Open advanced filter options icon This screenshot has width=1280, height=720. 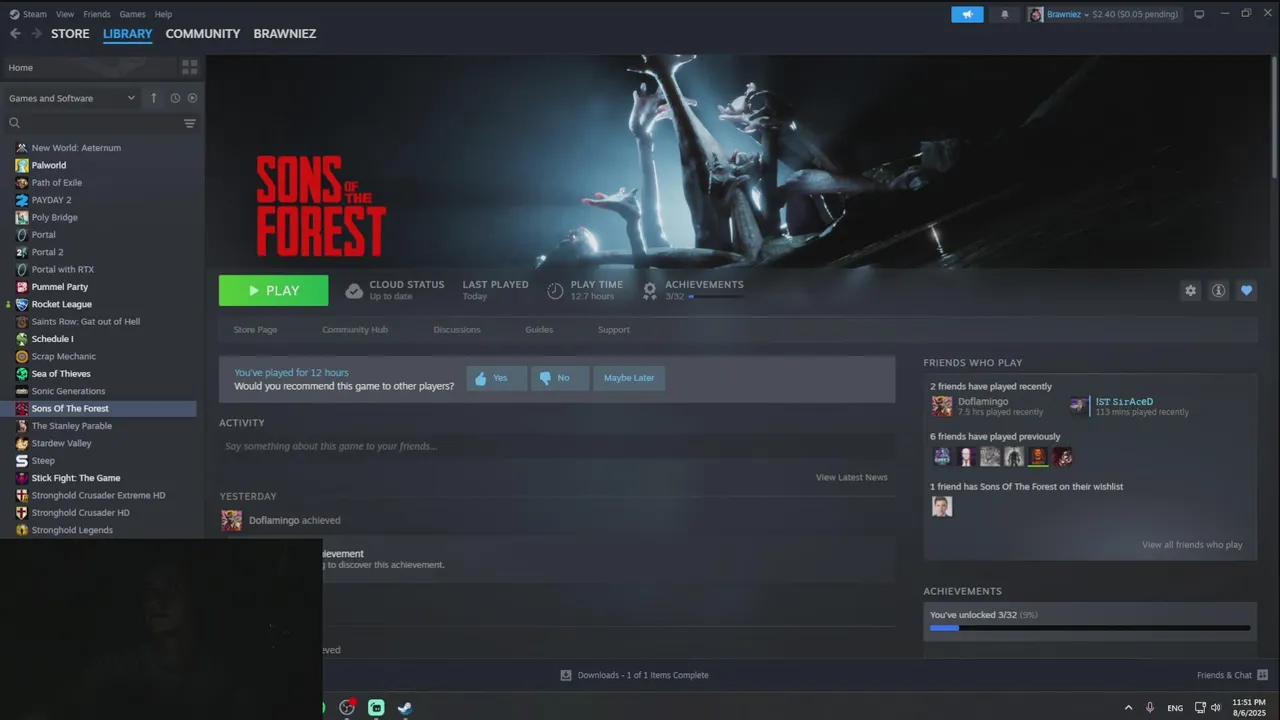click(189, 123)
